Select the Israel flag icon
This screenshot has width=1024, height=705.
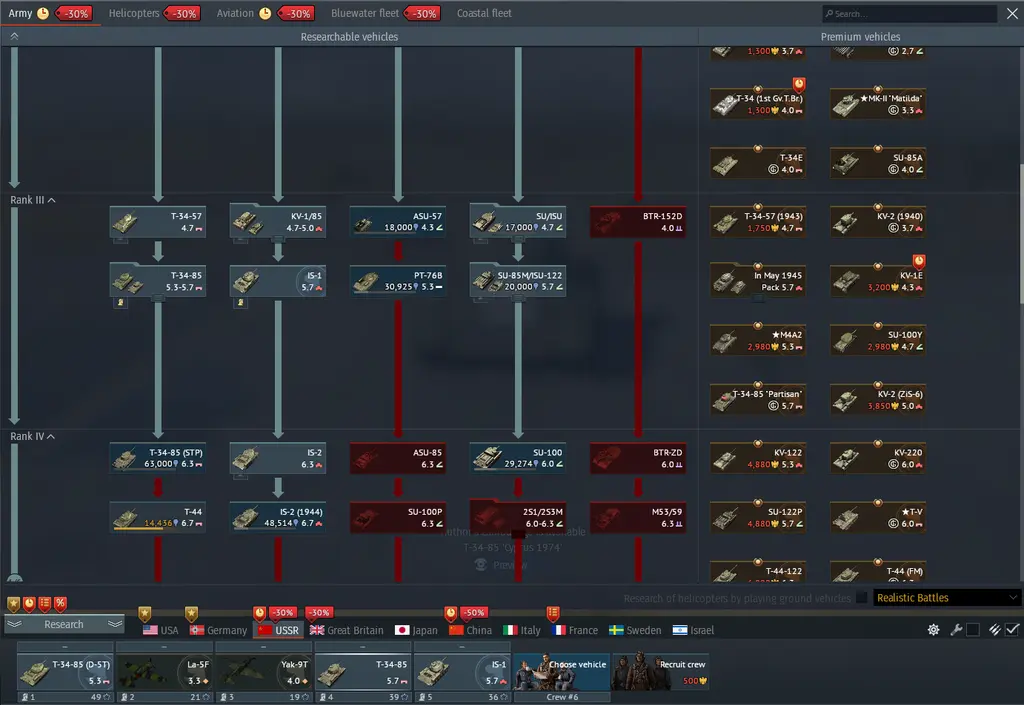680,630
